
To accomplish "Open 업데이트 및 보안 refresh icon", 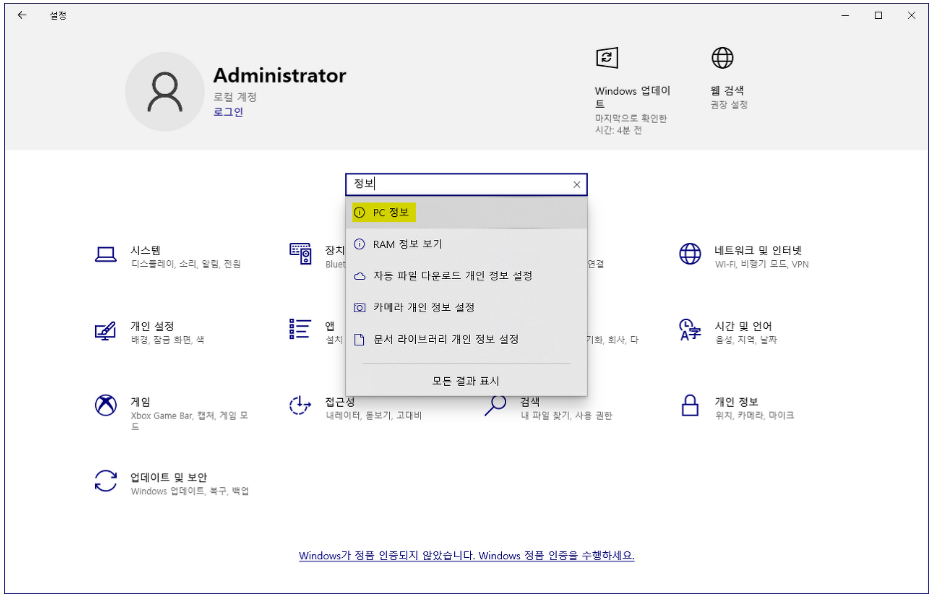I will [x=106, y=481].
